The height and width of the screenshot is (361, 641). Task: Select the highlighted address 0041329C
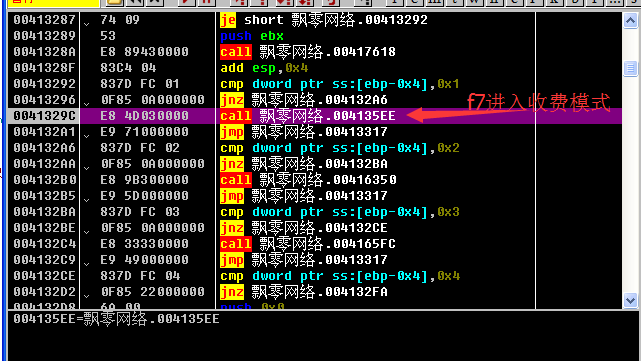(x=44, y=116)
